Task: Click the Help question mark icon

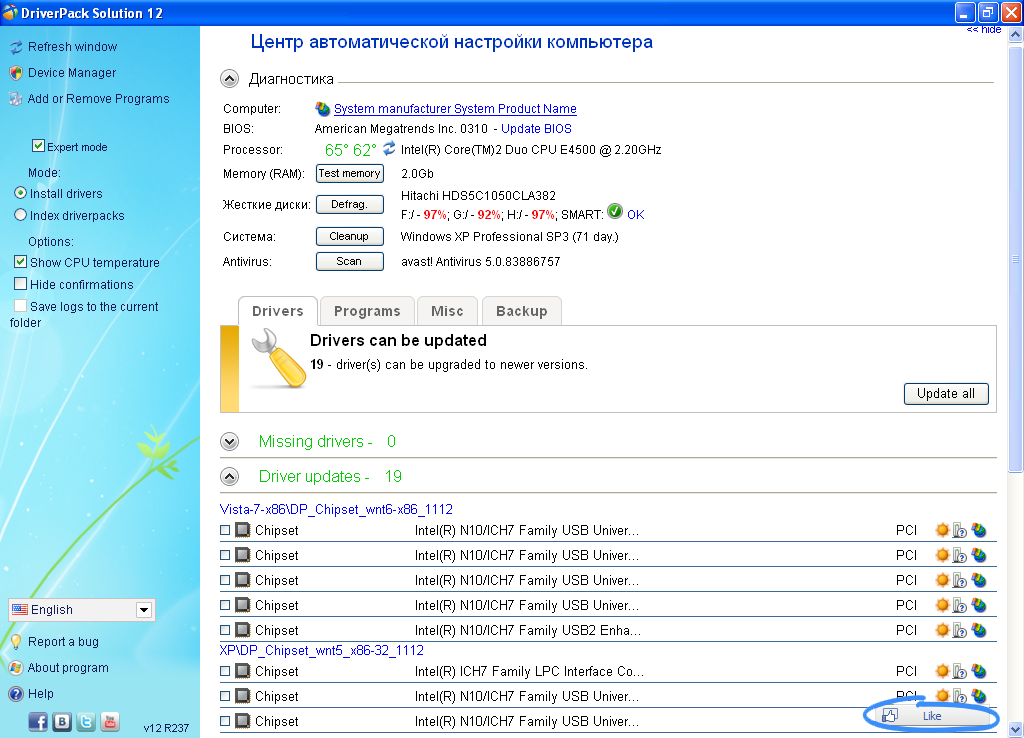Action: tap(16, 694)
